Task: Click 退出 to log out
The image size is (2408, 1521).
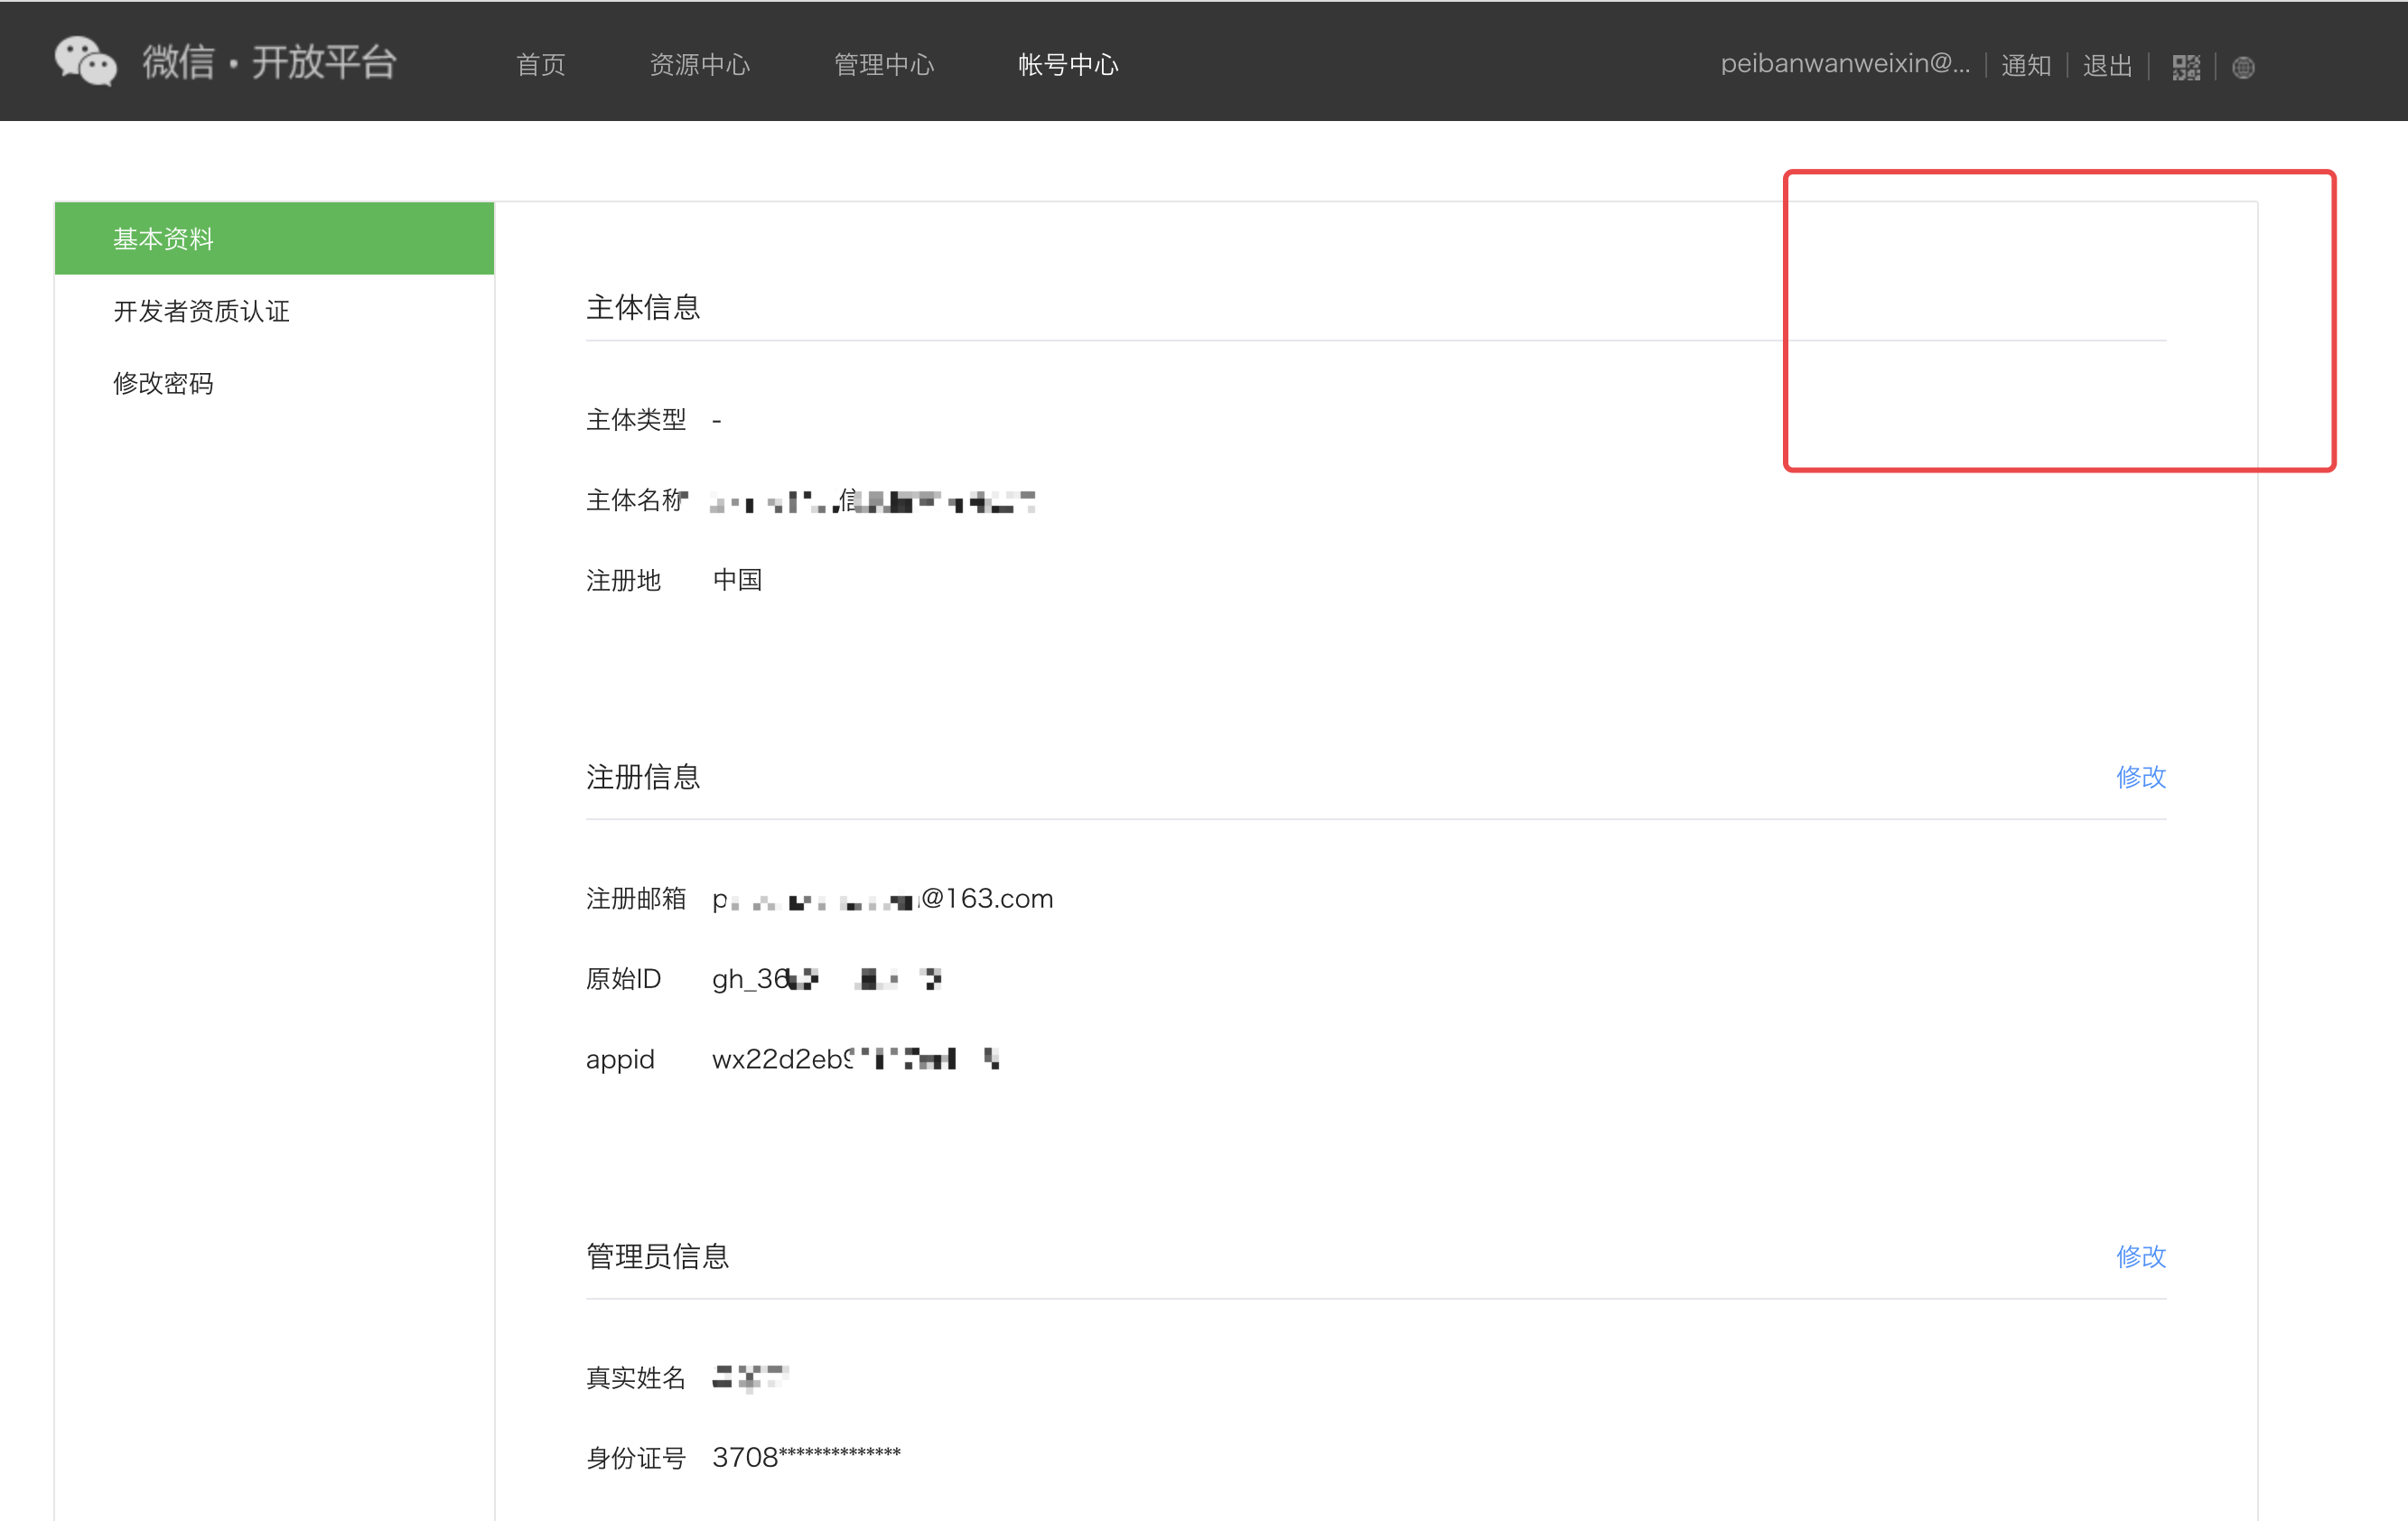Action: (x=2107, y=65)
